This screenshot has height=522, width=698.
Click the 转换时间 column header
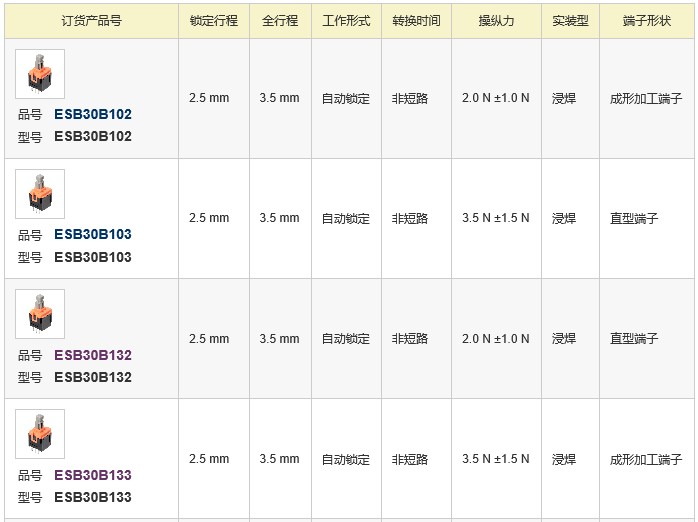click(x=417, y=21)
